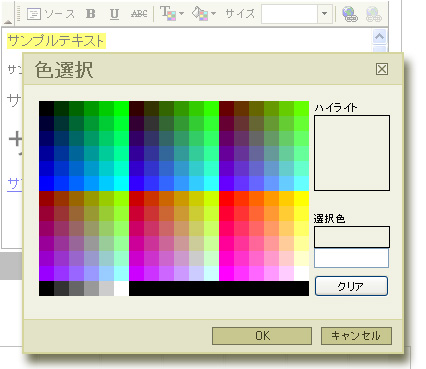Open the background color bucket icon
This screenshot has height=369, width=426.
[x=200, y=14]
